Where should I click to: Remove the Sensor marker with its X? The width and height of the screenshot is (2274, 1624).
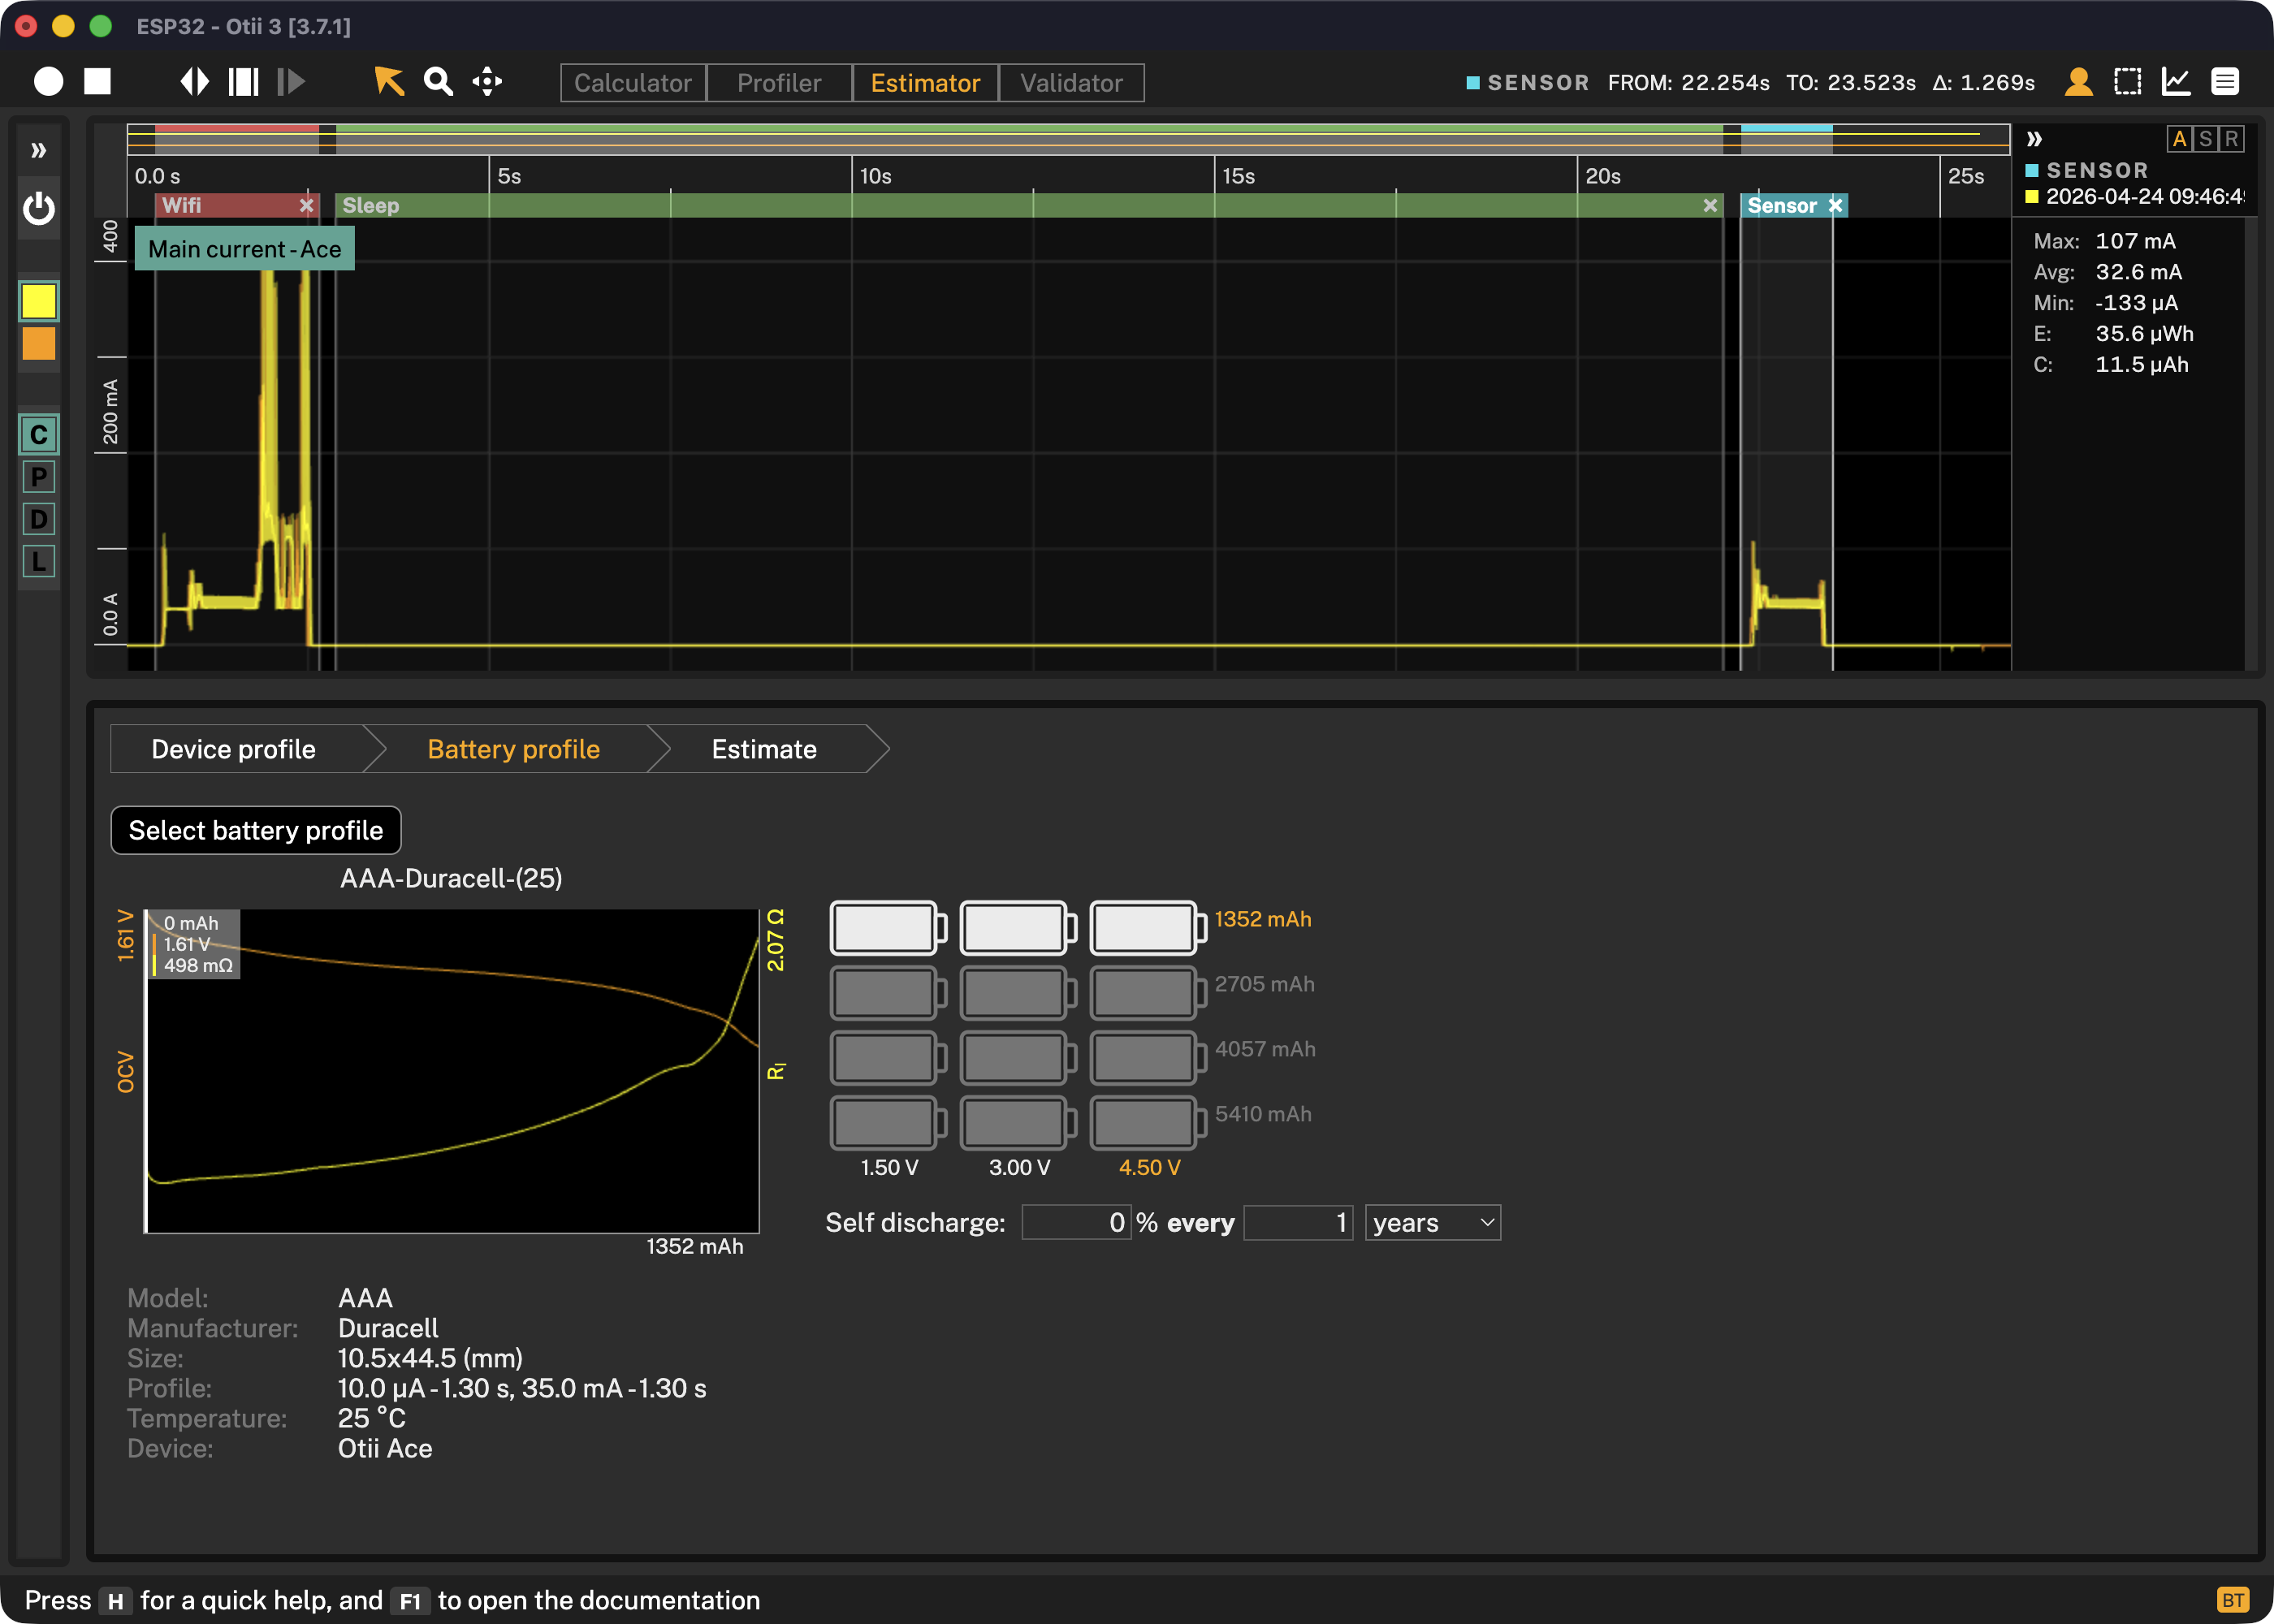[1835, 205]
